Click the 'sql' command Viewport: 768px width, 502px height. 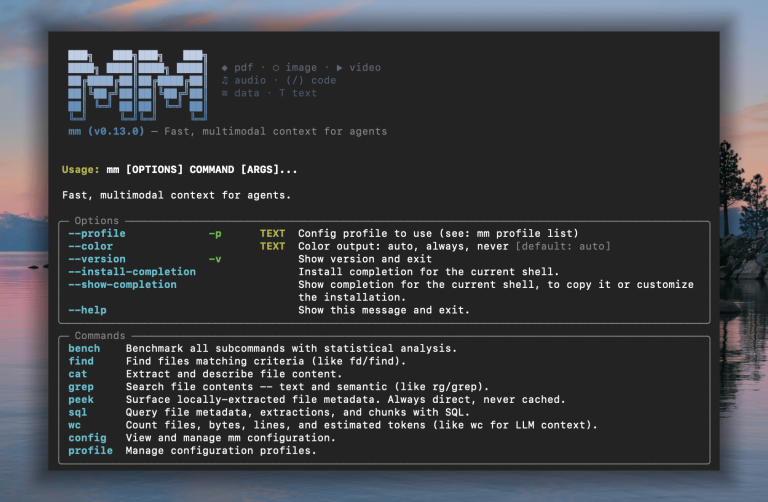click(78, 412)
